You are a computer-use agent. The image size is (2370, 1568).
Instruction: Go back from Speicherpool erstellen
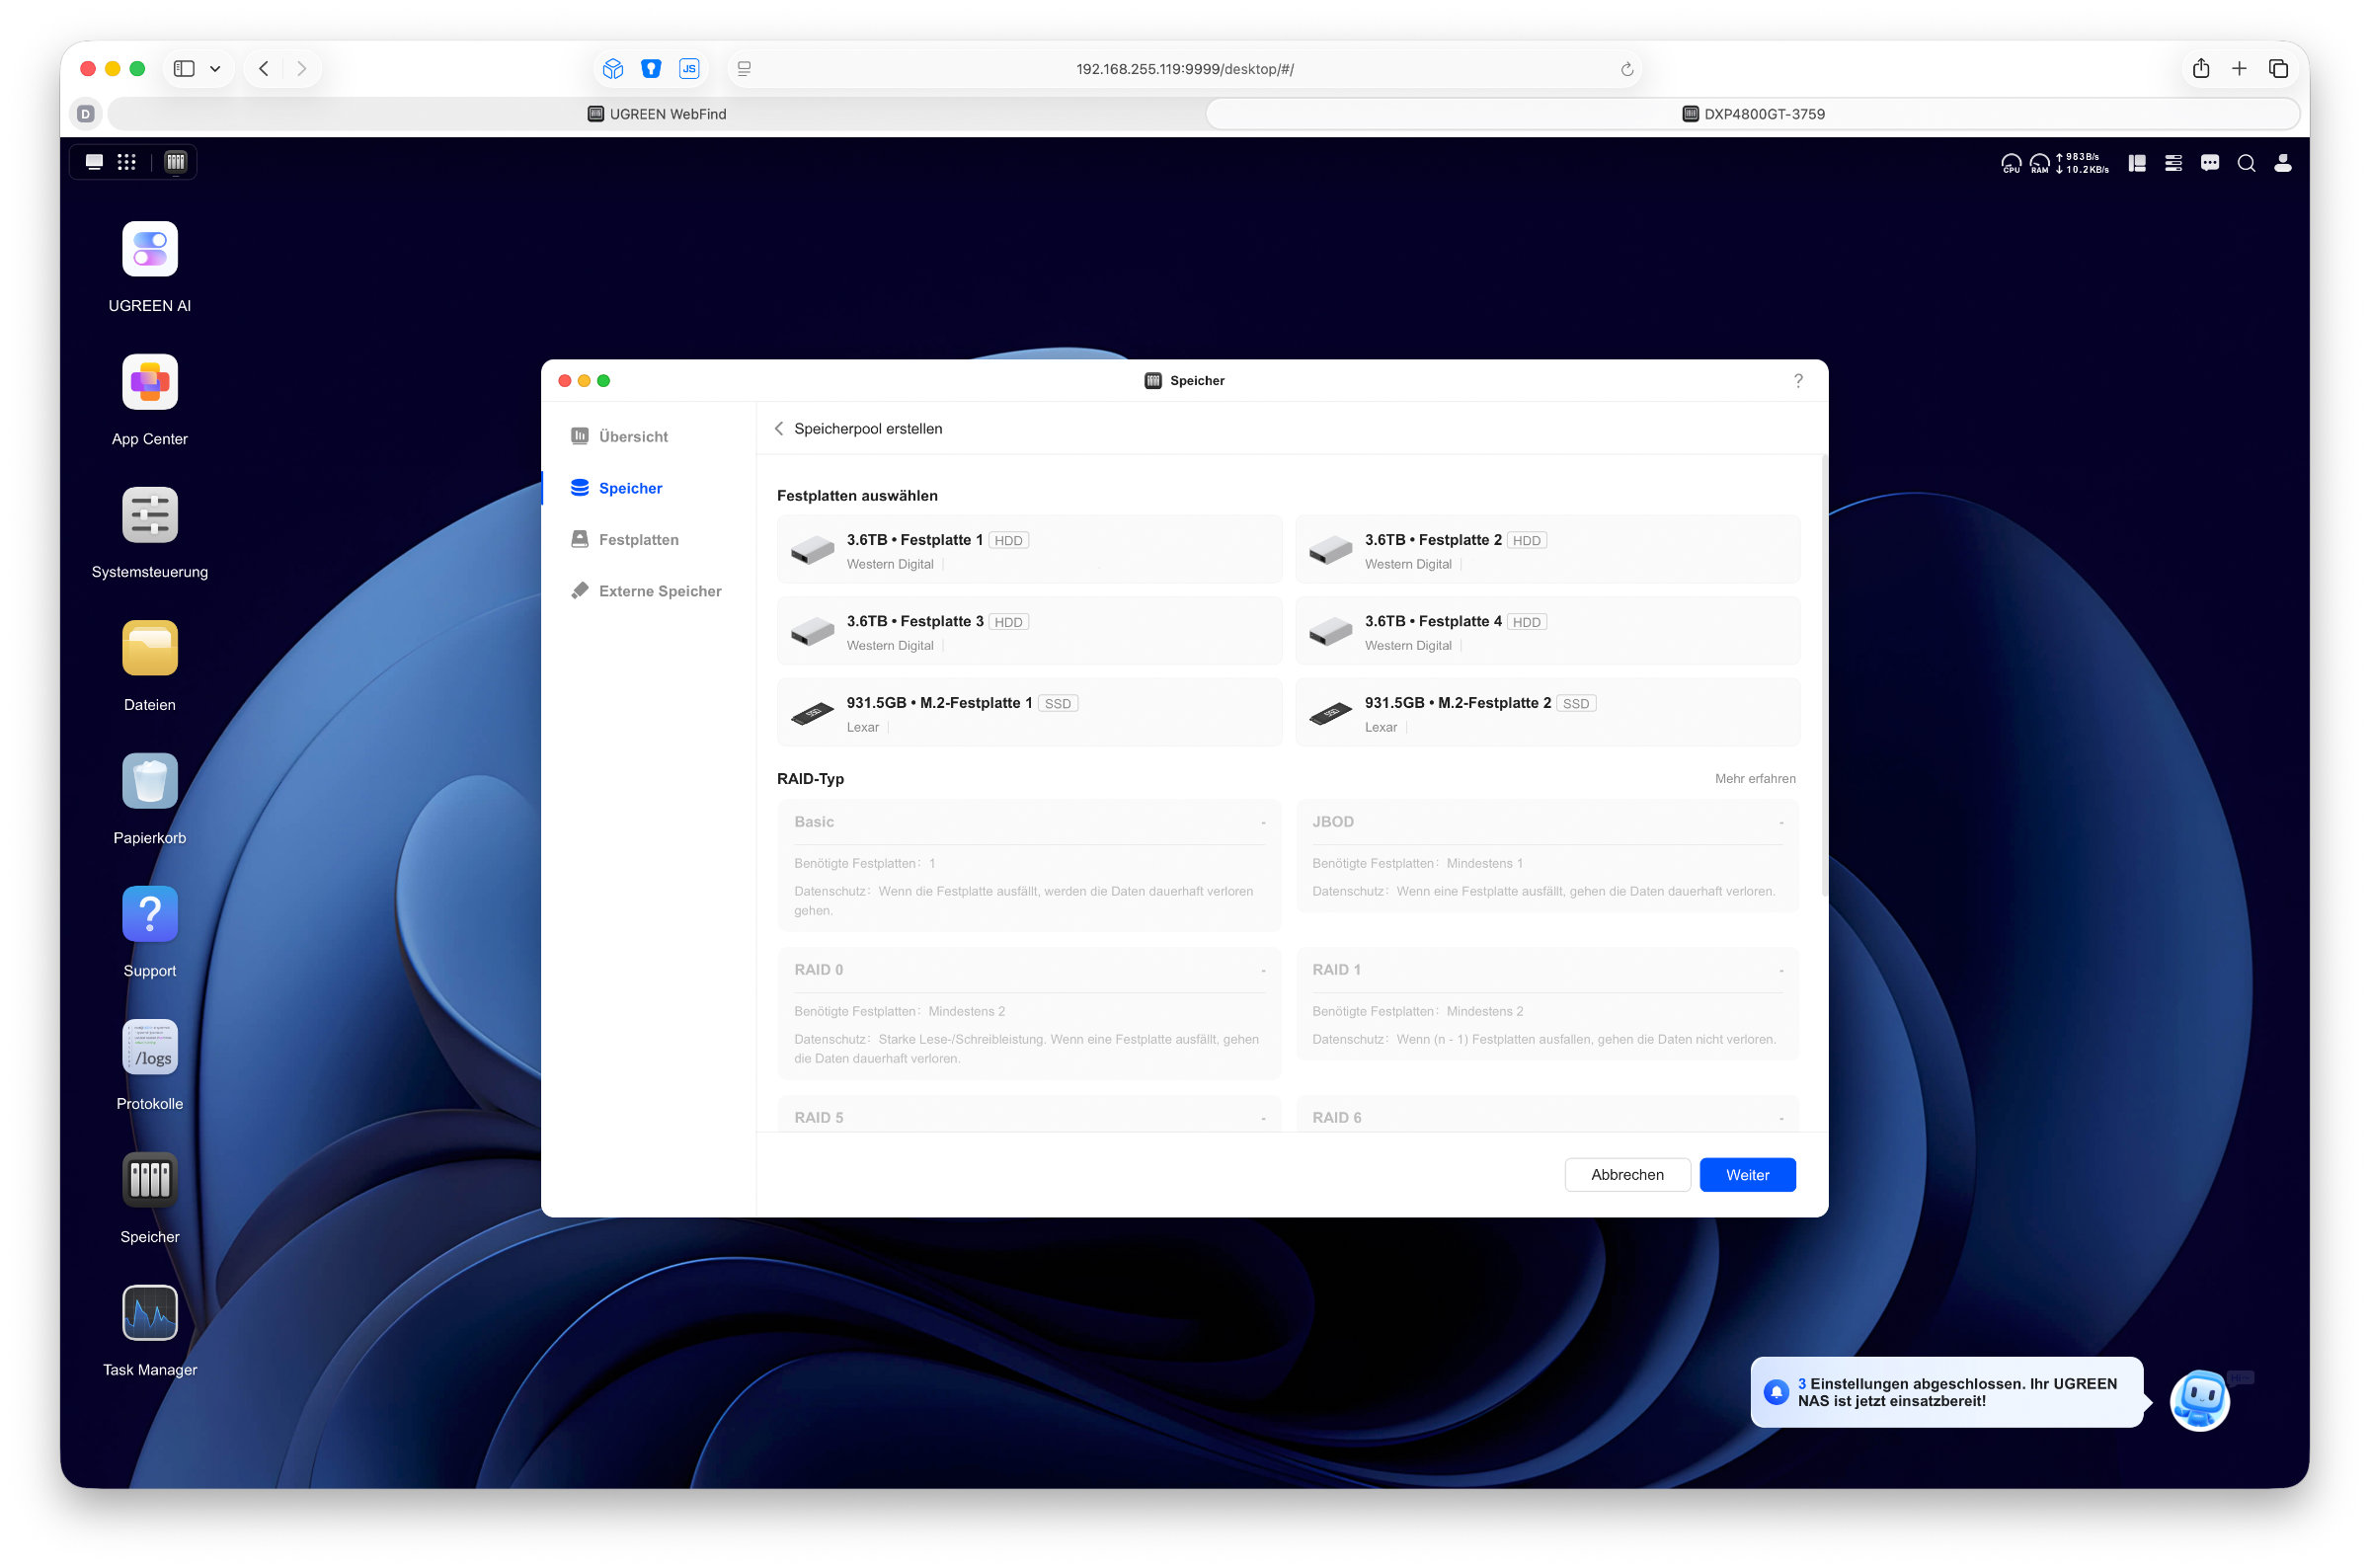pyautogui.click(x=779, y=429)
